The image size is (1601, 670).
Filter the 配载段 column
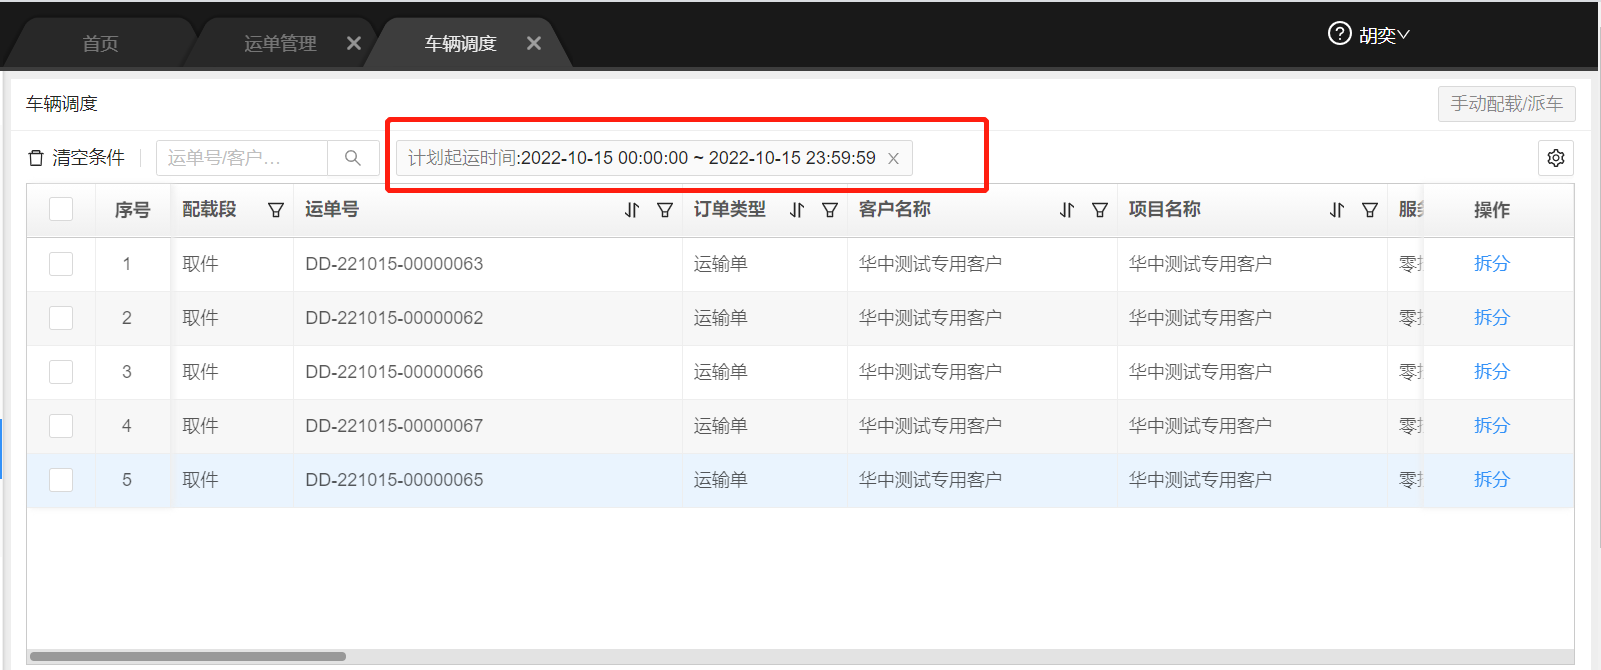click(276, 210)
